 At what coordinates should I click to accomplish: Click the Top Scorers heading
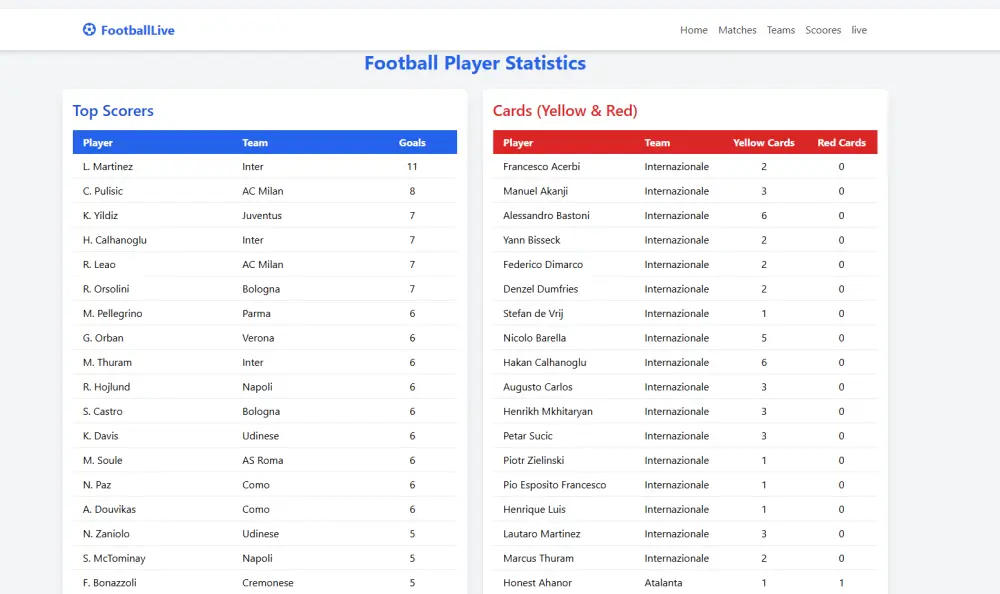click(113, 111)
